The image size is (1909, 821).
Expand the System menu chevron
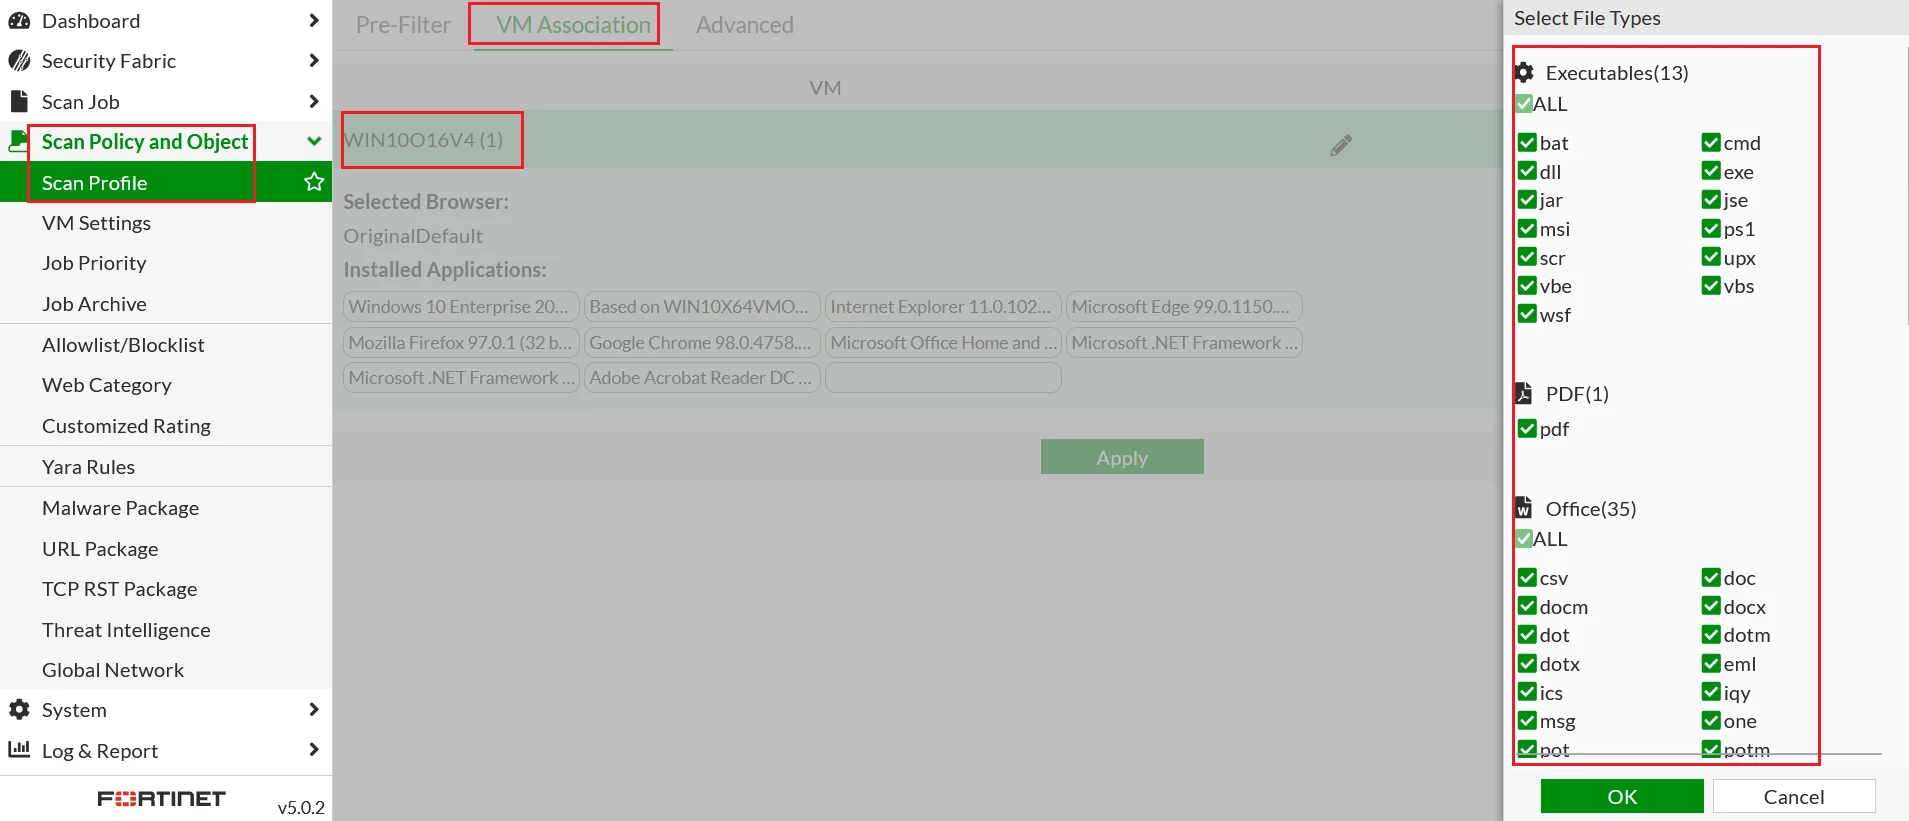[x=314, y=710]
